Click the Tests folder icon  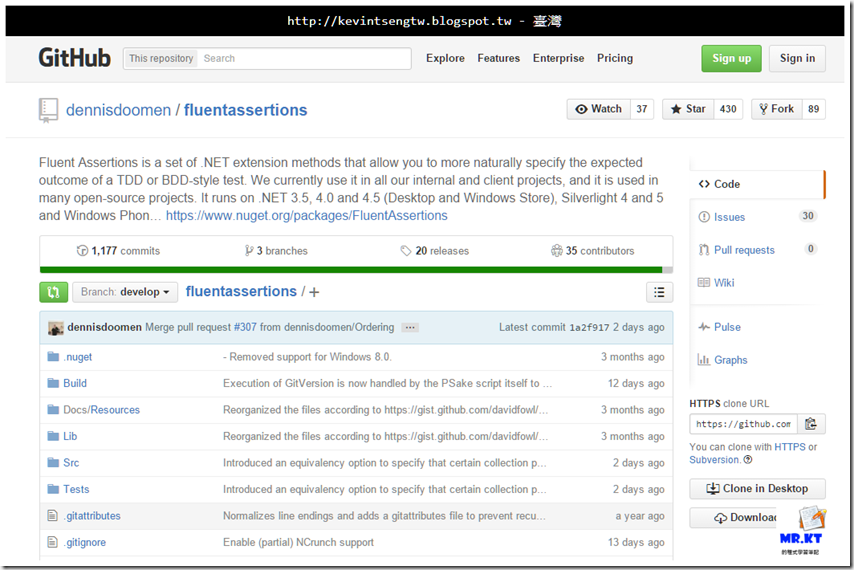point(53,489)
